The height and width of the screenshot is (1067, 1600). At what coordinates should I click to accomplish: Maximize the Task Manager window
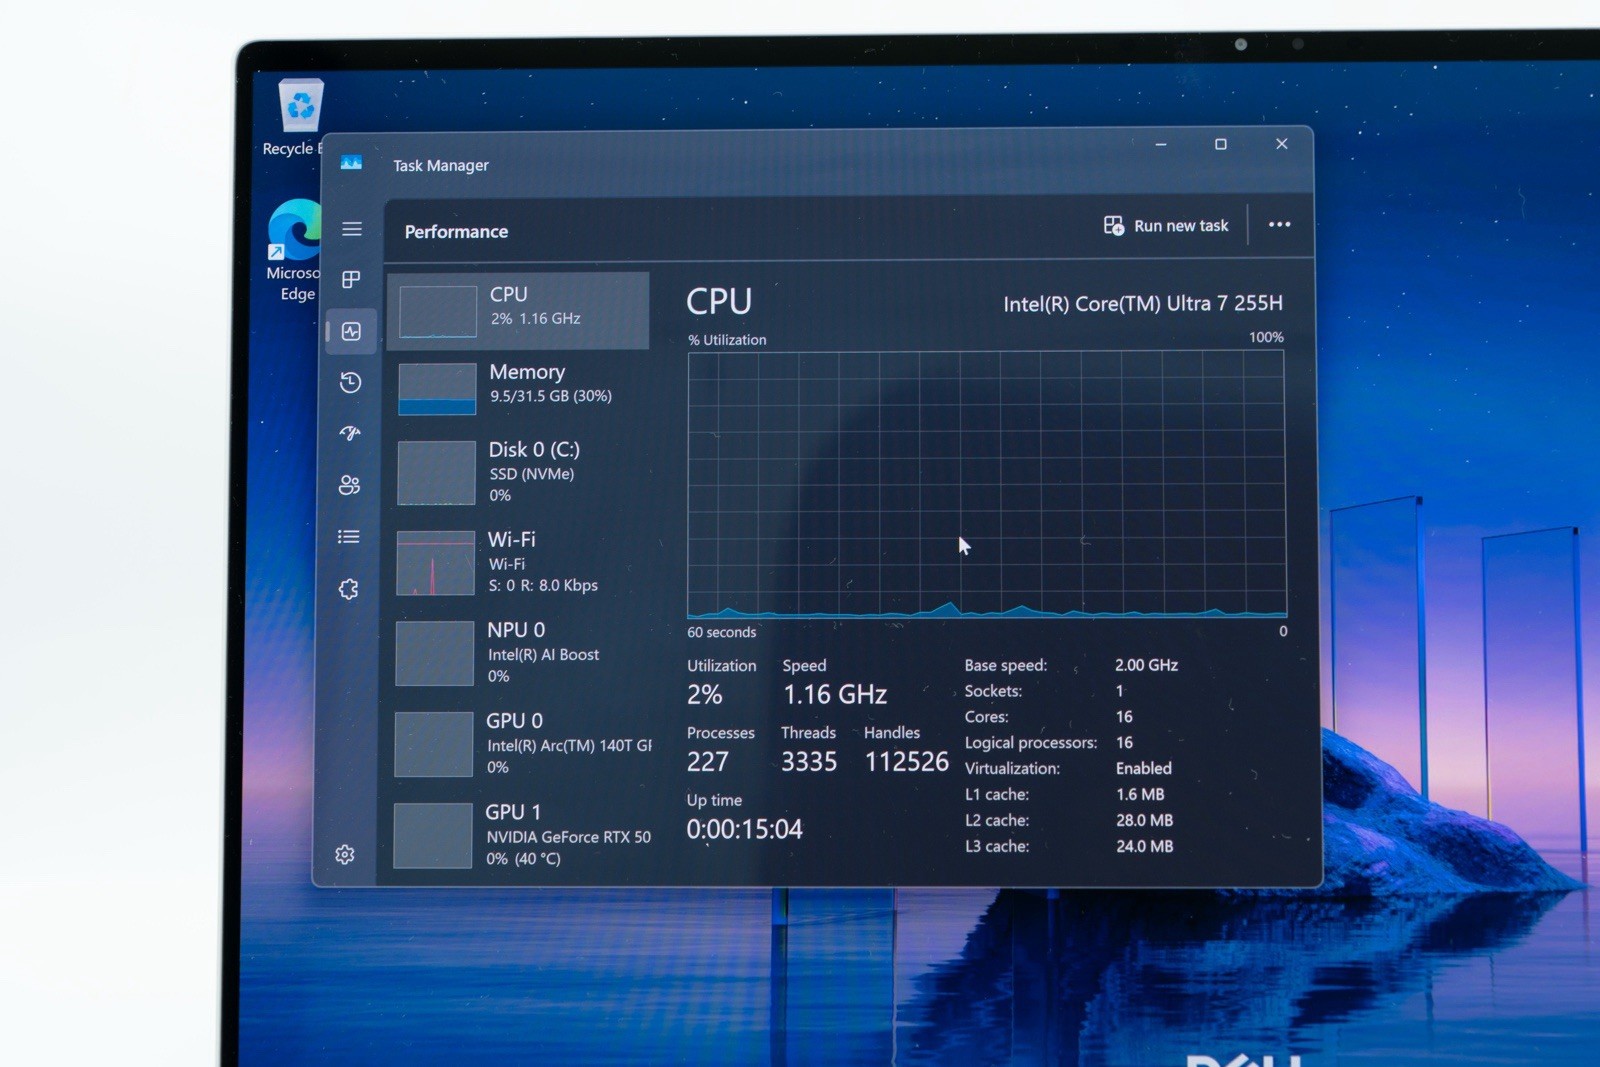click(1220, 144)
